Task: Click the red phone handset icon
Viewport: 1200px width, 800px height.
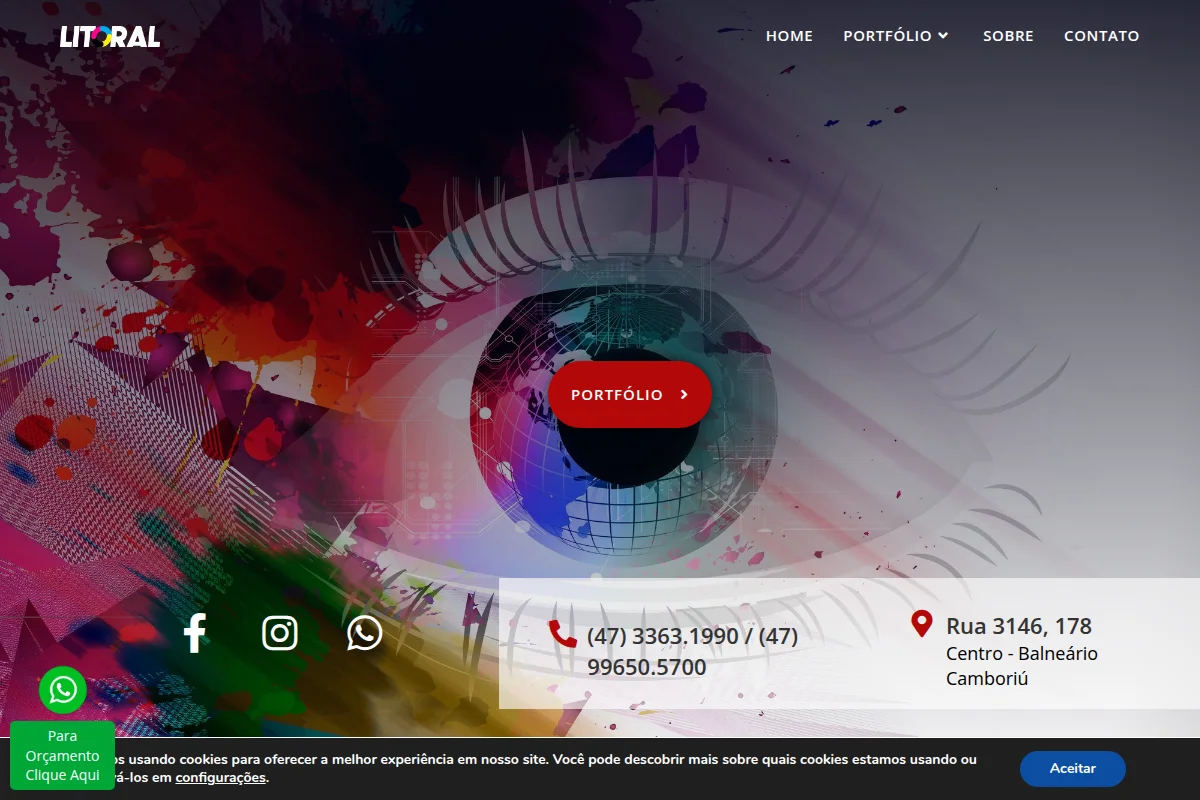Action: pyautogui.click(x=563, y=634)
